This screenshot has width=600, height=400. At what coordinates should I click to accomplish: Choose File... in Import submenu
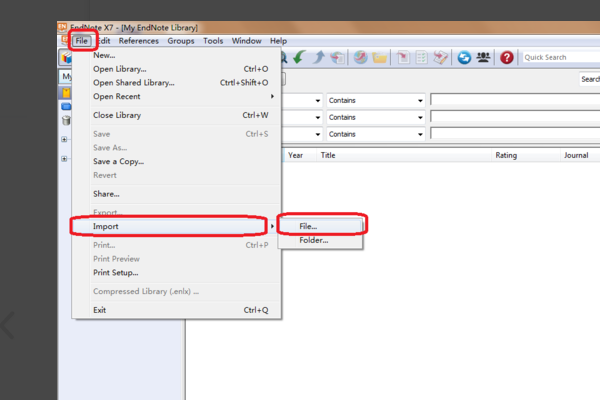coord(320,226)
